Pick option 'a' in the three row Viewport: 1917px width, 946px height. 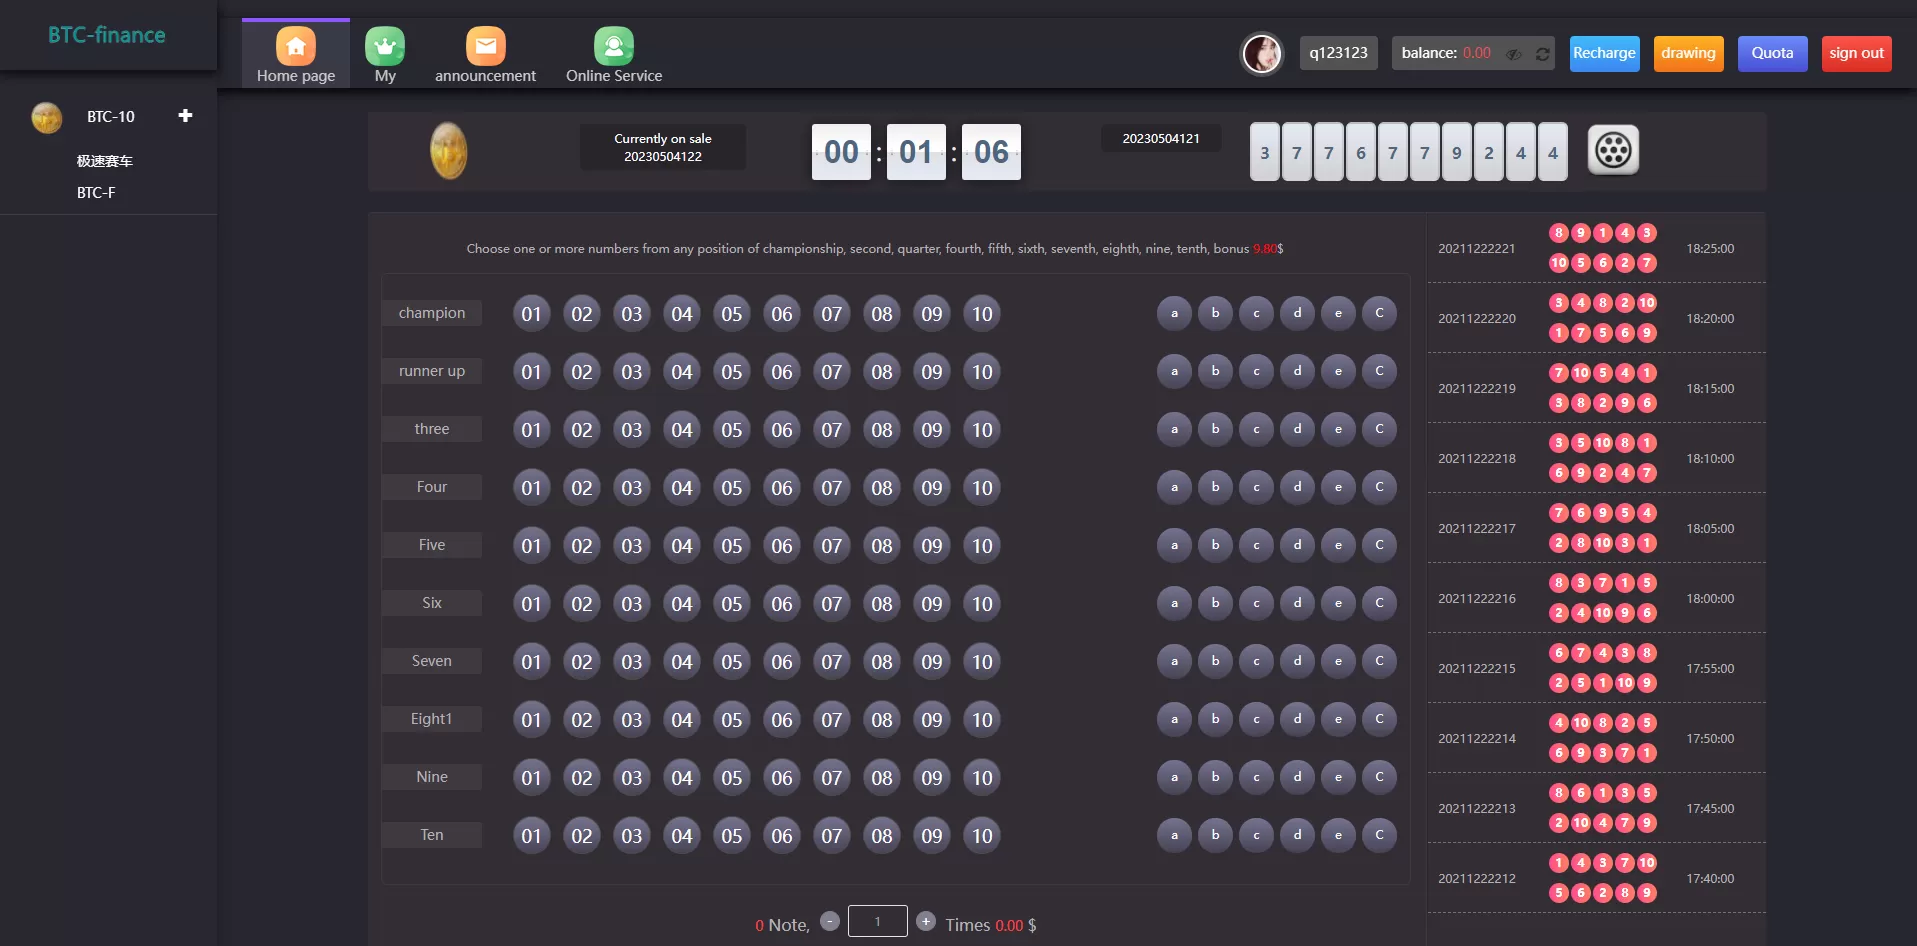pyautogui.click(x=1174, y=429)
